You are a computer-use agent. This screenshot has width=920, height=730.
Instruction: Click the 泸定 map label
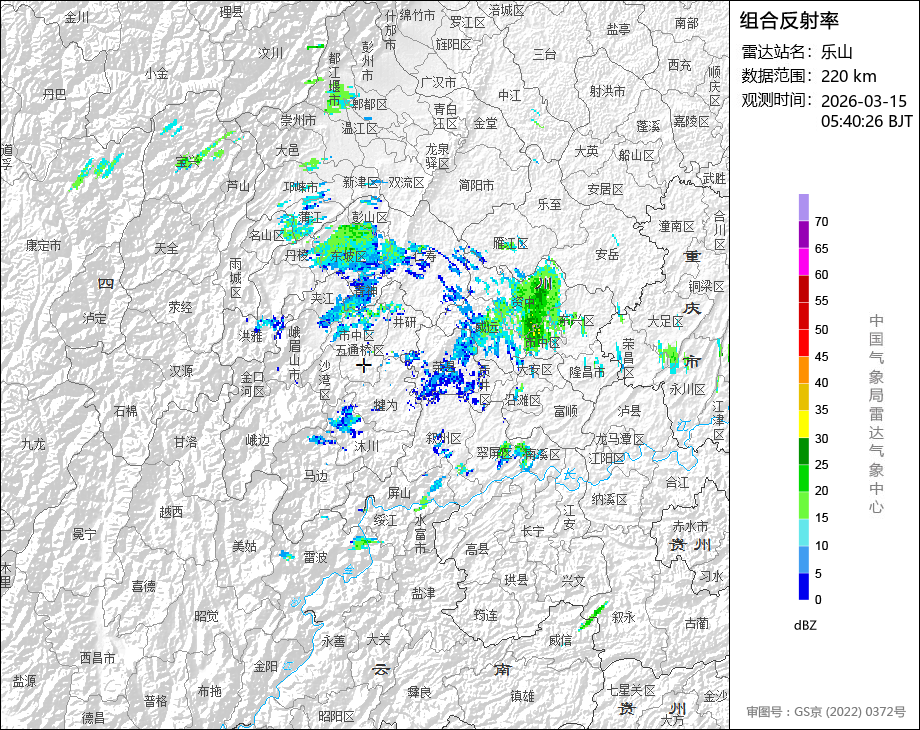(95, 318)
